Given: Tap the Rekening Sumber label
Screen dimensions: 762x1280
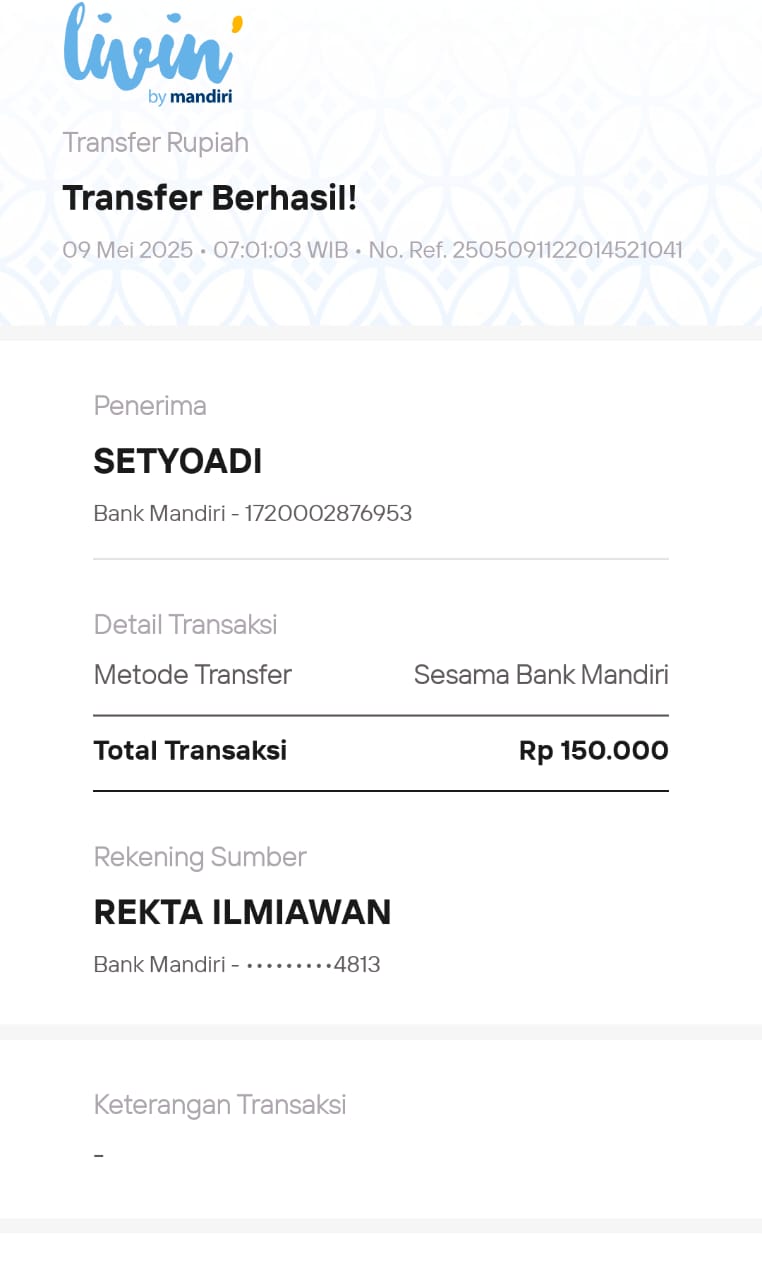Looking at the screenshot, I should pyautogui.click(x=200, y=857).
